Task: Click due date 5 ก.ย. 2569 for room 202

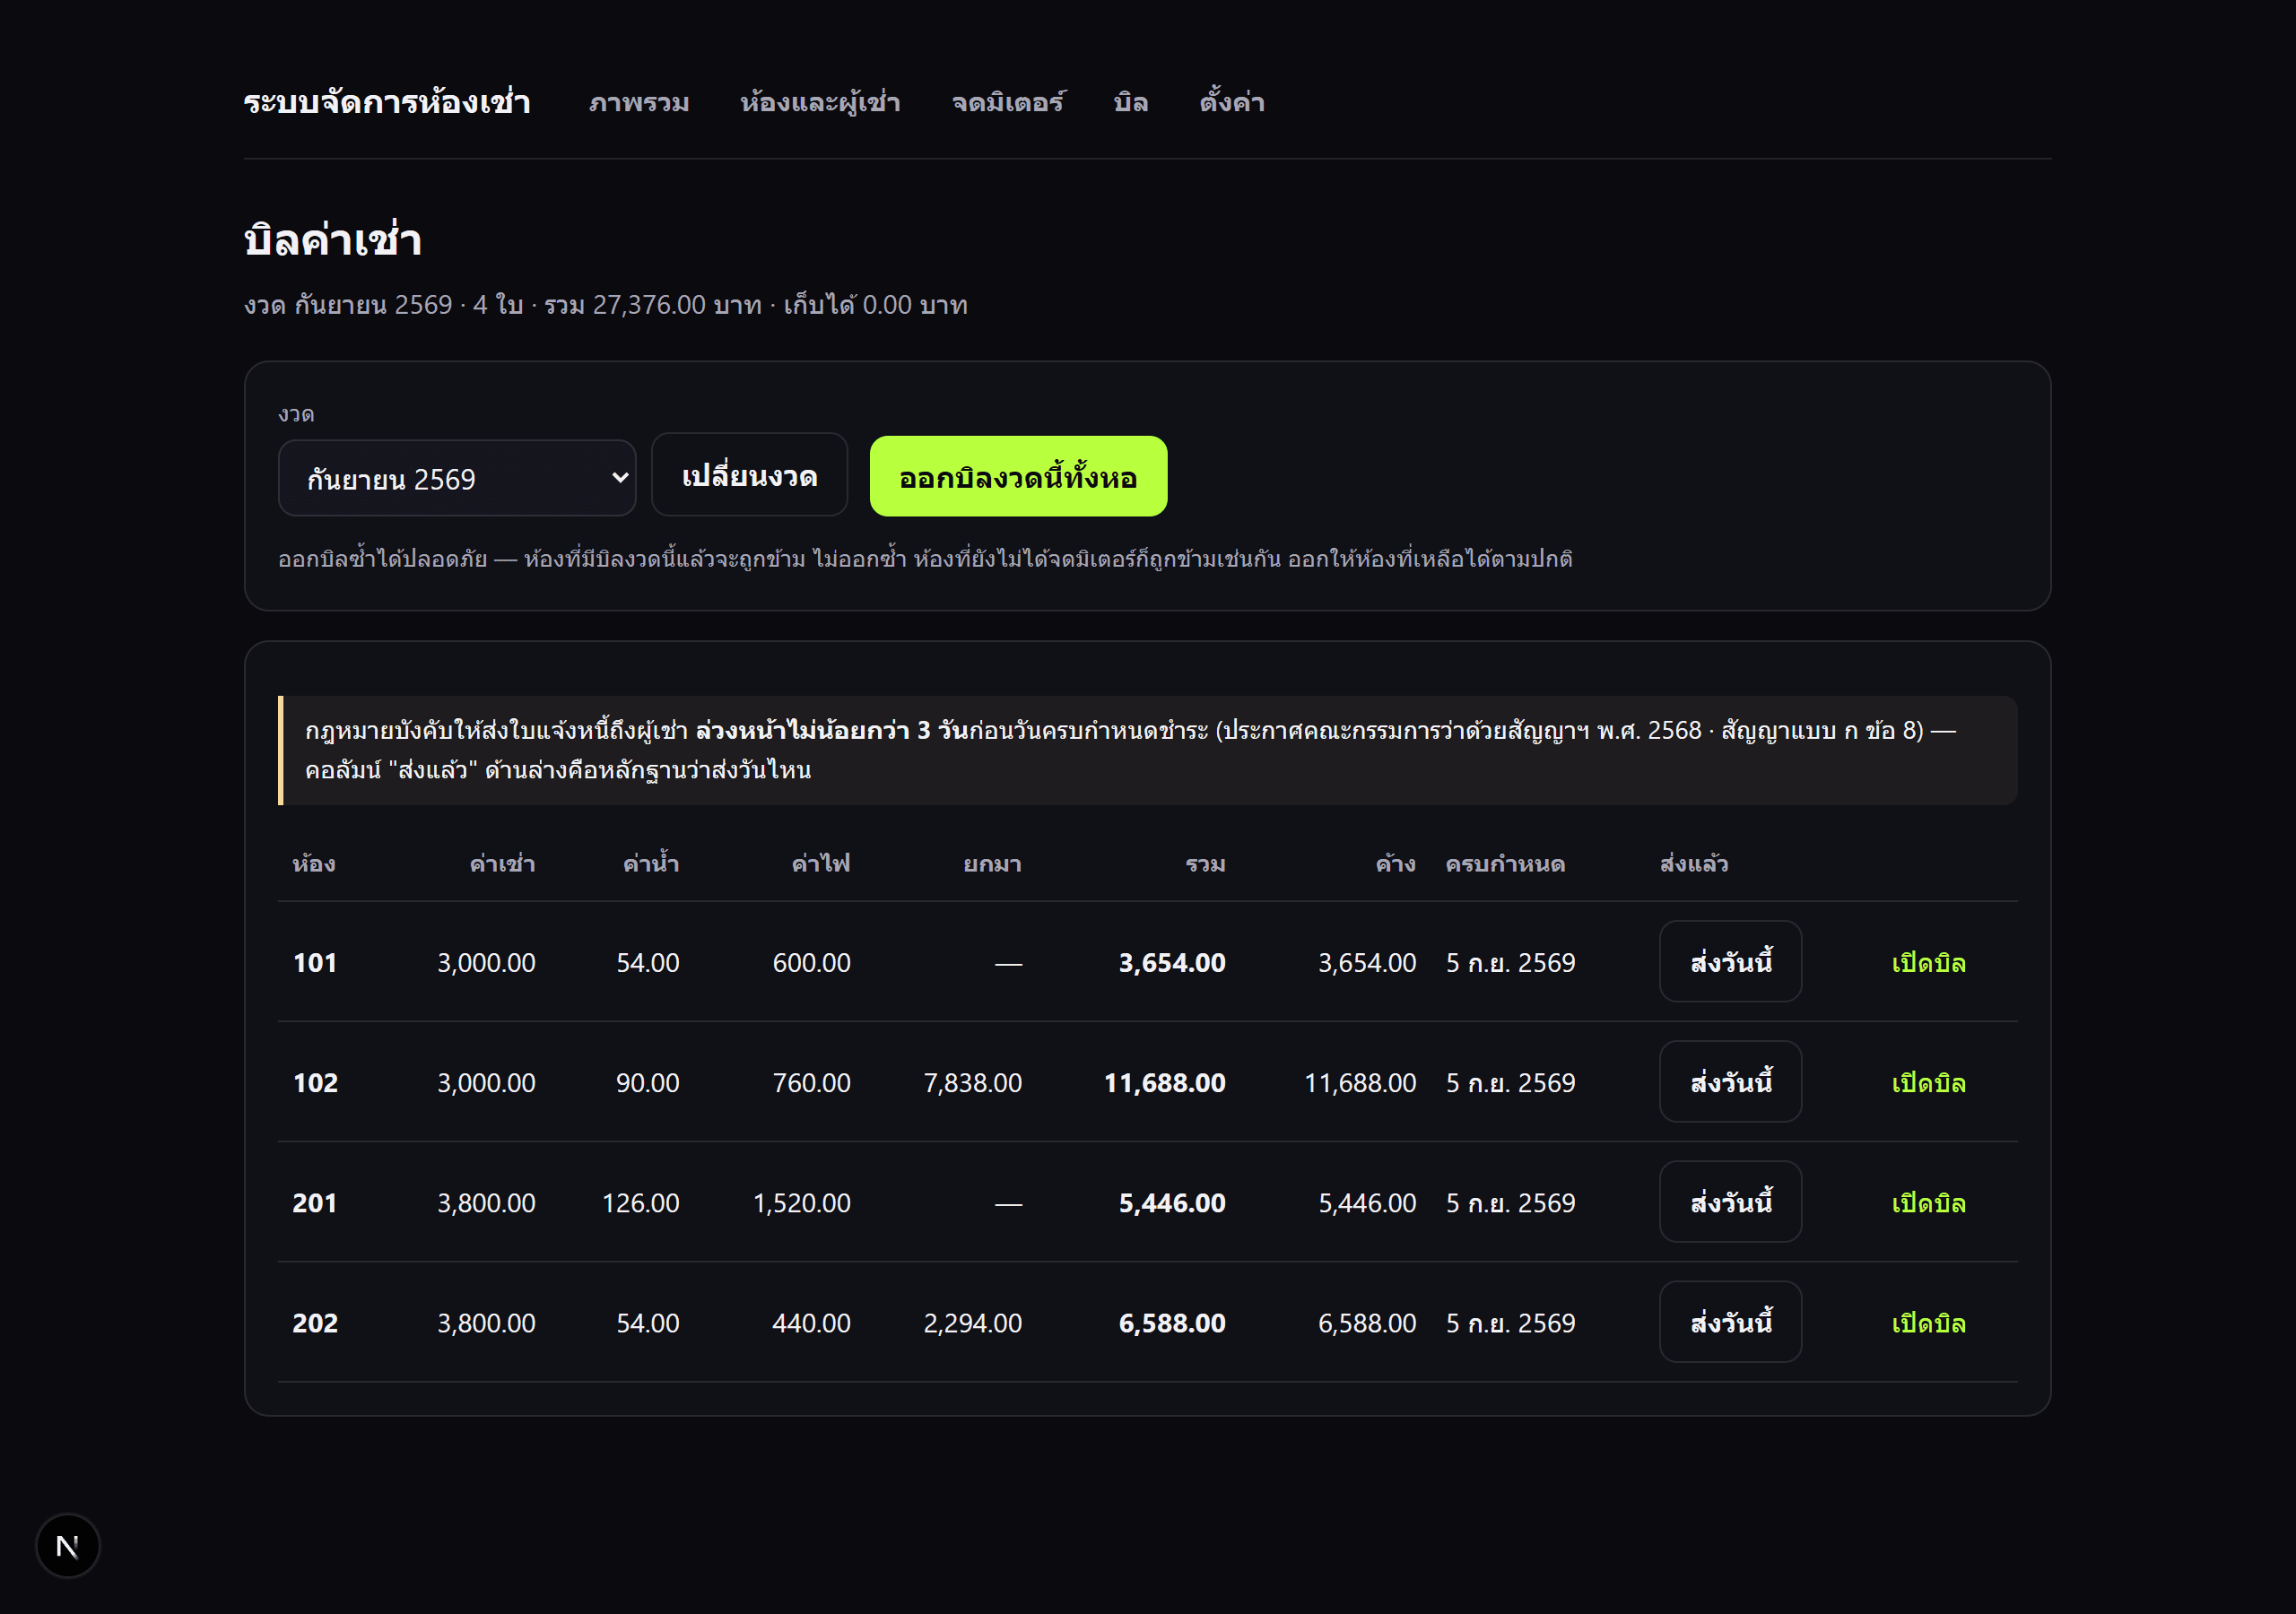Action: (1511, 1322)
